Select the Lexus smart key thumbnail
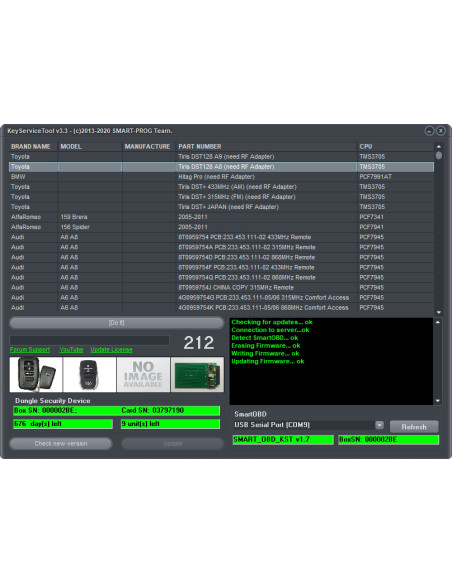This screenshot has width=452, height=584. [36, 375]
